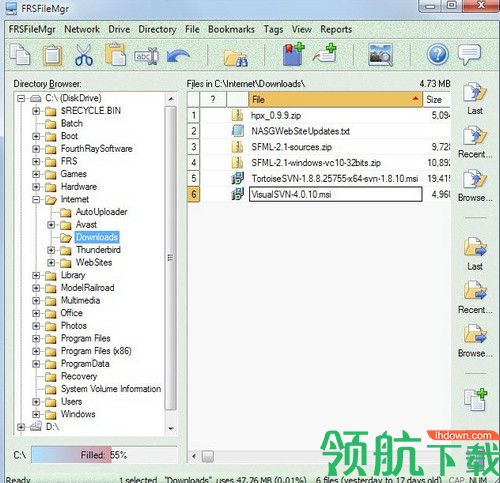Expand the Avast folder node
The image size is (500, 483).
pos(51,225)
